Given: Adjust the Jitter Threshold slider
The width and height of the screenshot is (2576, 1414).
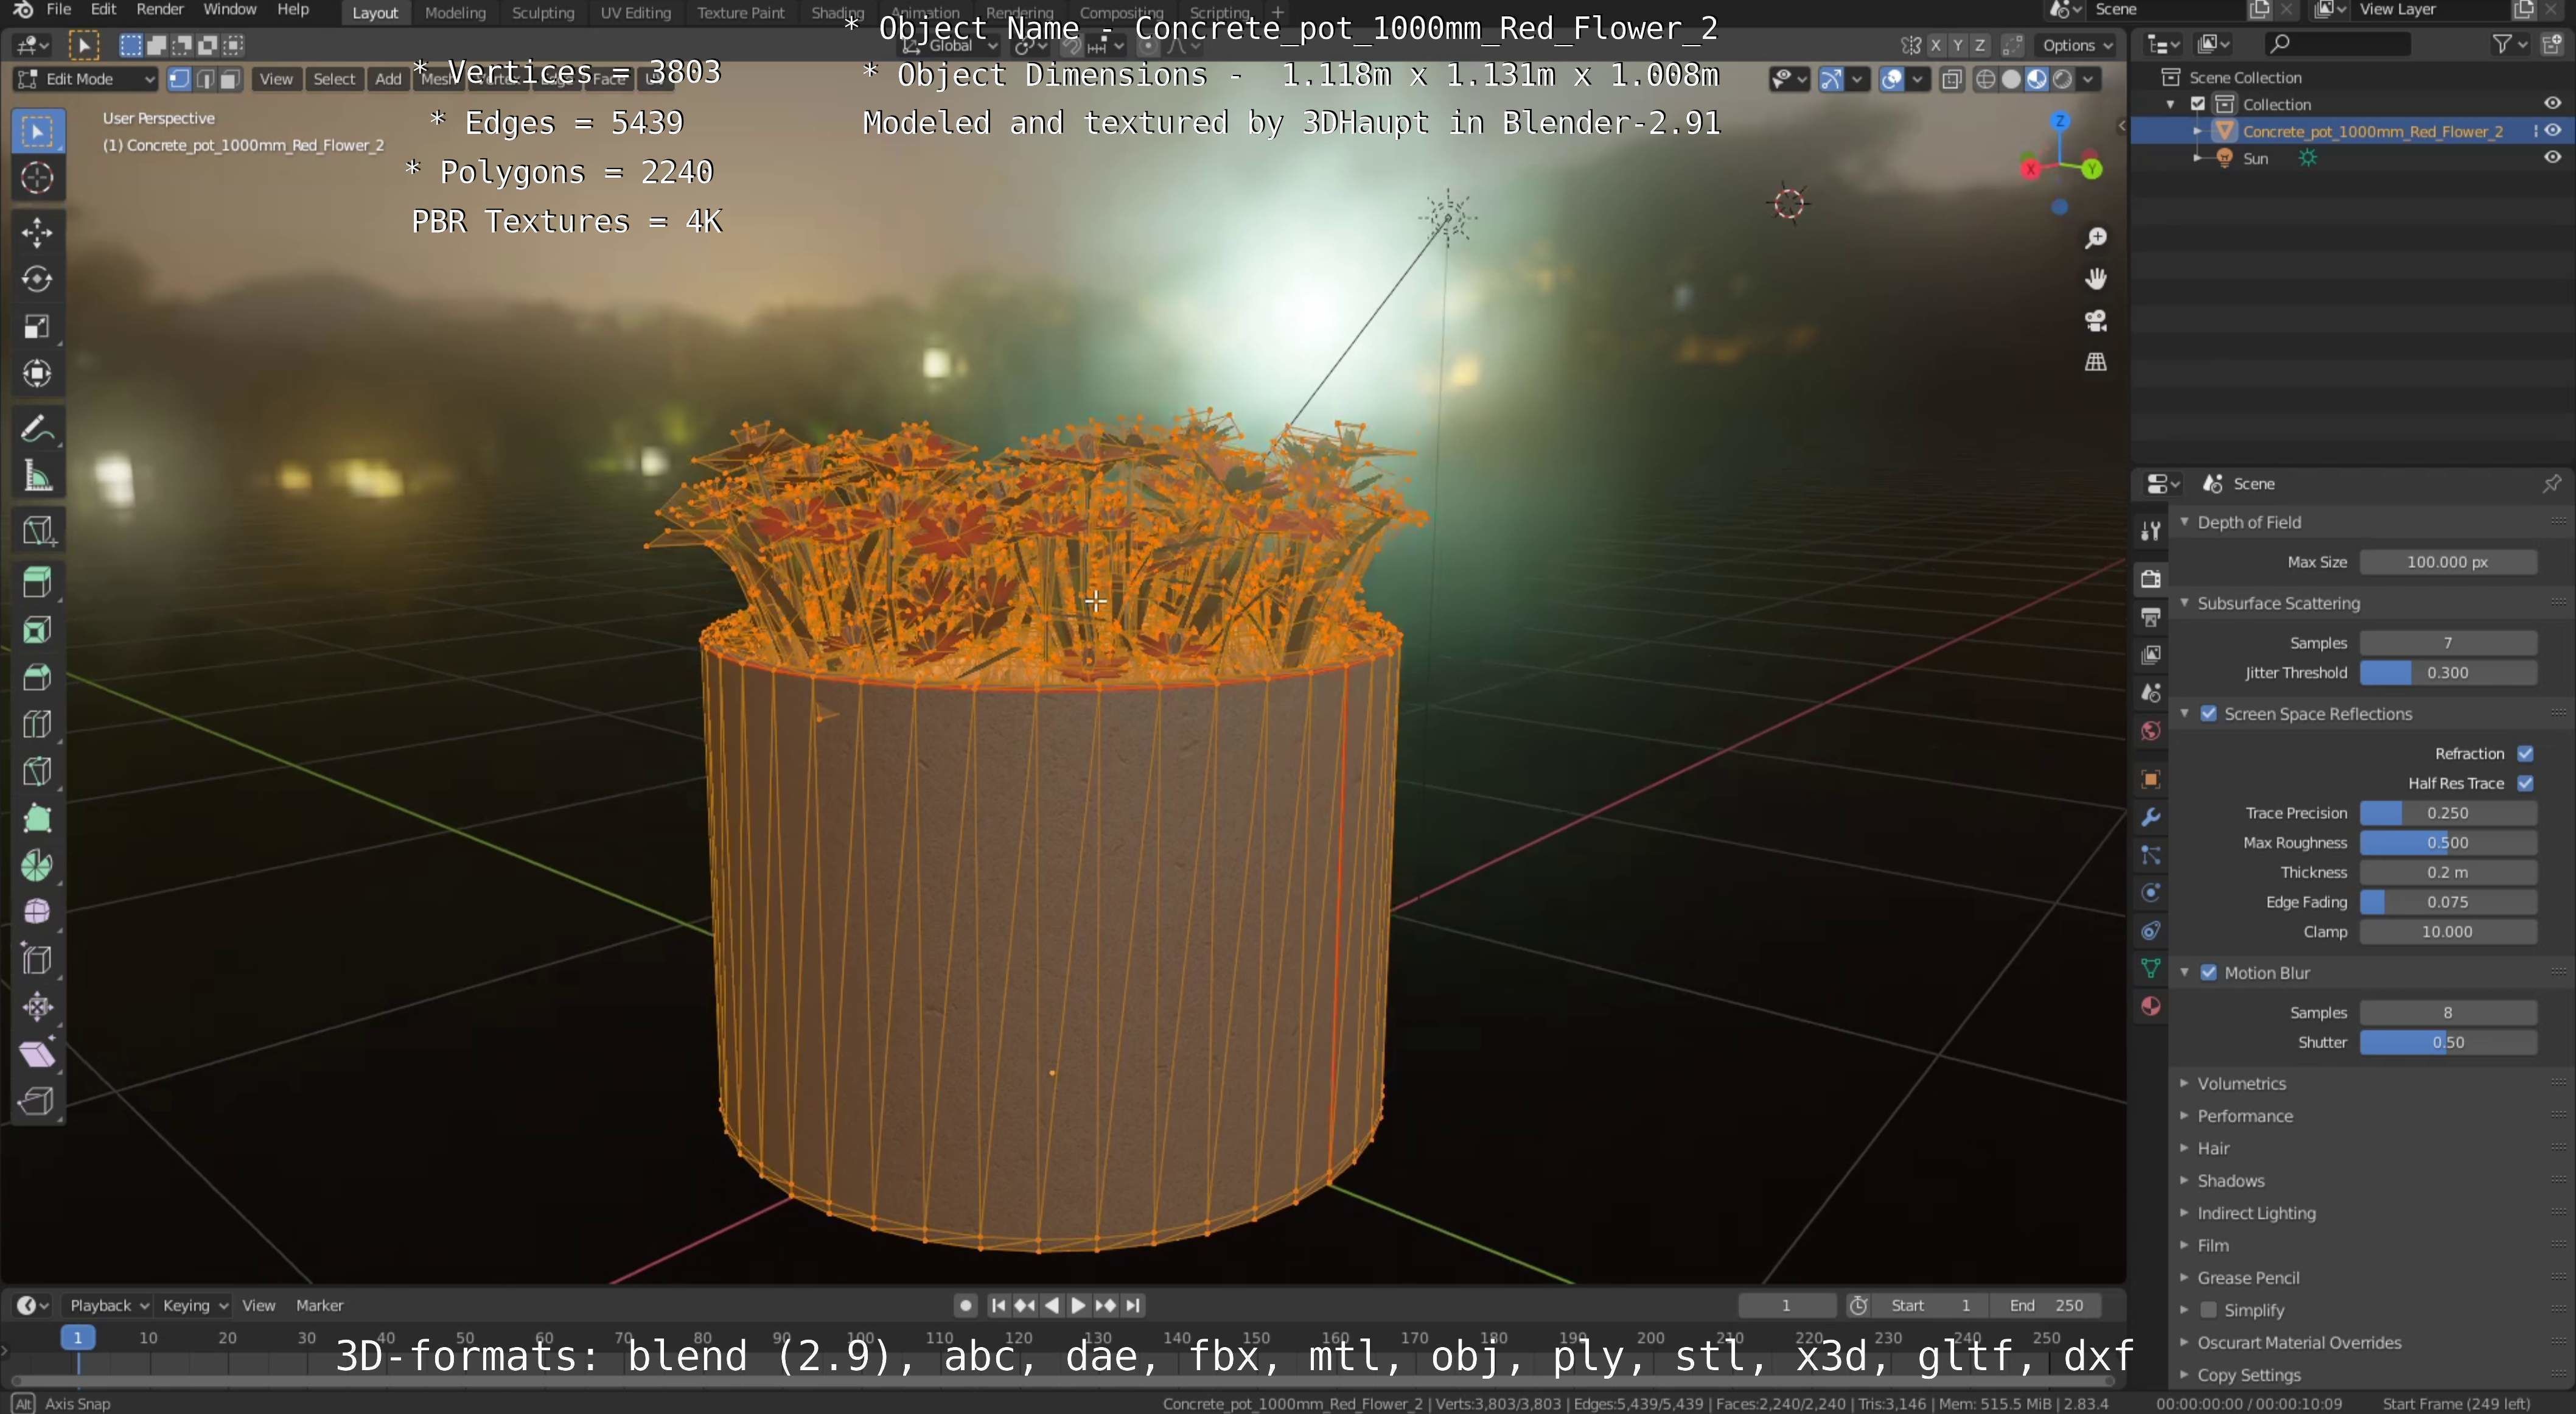Looking at the screenshot, I should coord(2448,673).
